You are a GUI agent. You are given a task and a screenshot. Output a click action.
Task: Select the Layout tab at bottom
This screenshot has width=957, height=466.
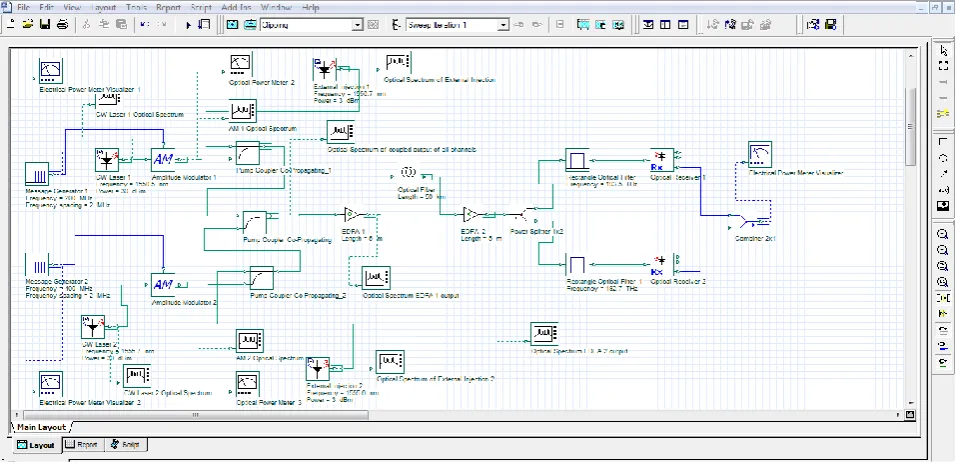coord(36,445)
